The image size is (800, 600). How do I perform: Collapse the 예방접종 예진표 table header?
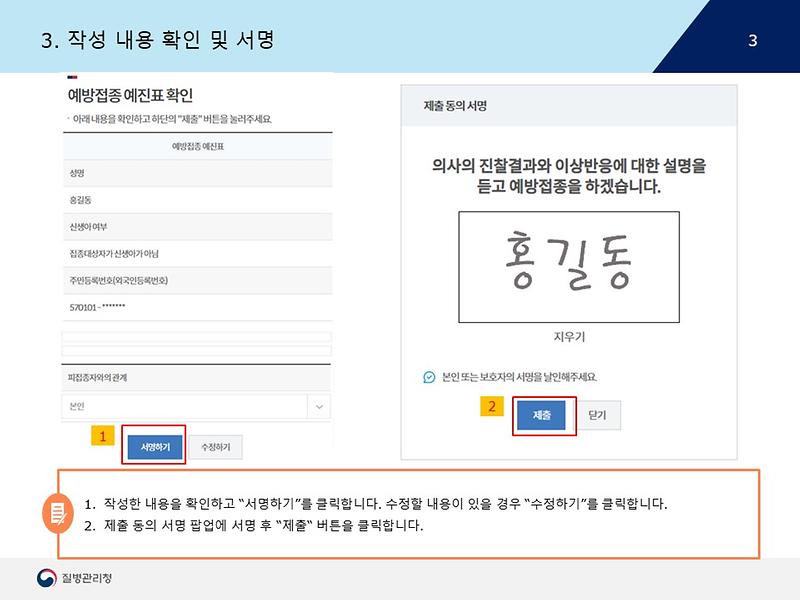pyautogui.click(x=200, y=148)
